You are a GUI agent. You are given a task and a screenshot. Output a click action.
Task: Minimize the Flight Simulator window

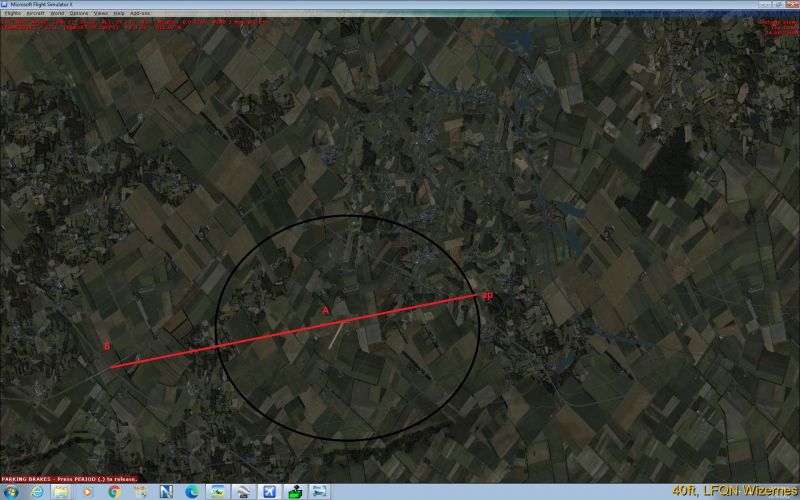click(x=765, y=4)
